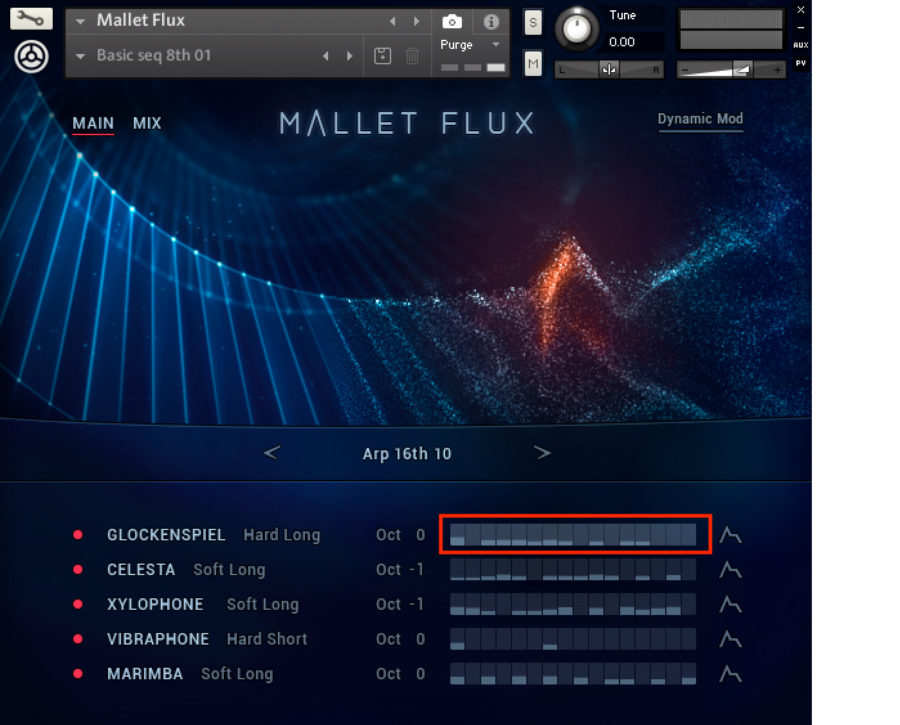
Task: Click the envelope shape icon next to MARIMBA
Action: 730,674
